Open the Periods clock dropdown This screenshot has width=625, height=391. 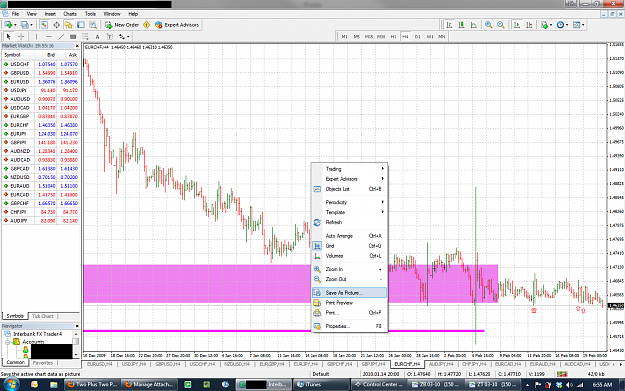562,25
